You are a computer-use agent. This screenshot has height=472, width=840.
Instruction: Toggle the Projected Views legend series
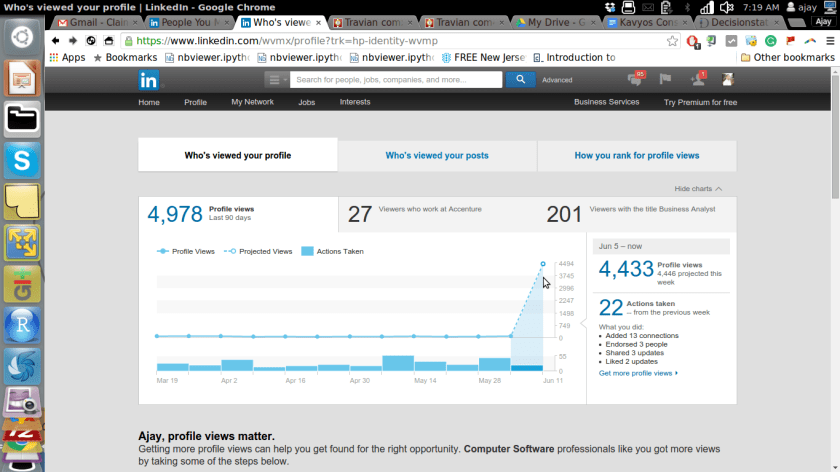pyautogui.click(x=258, y=251)
